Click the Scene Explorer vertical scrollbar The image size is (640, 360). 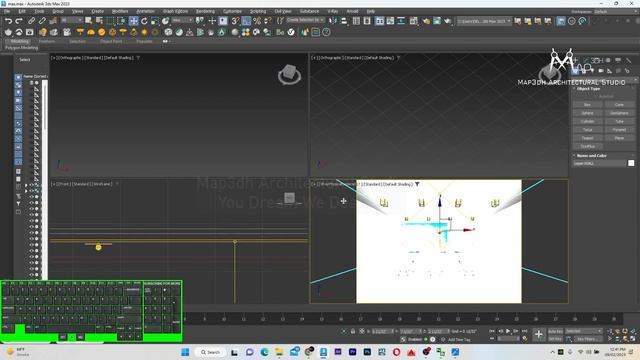tap(45, 180)
